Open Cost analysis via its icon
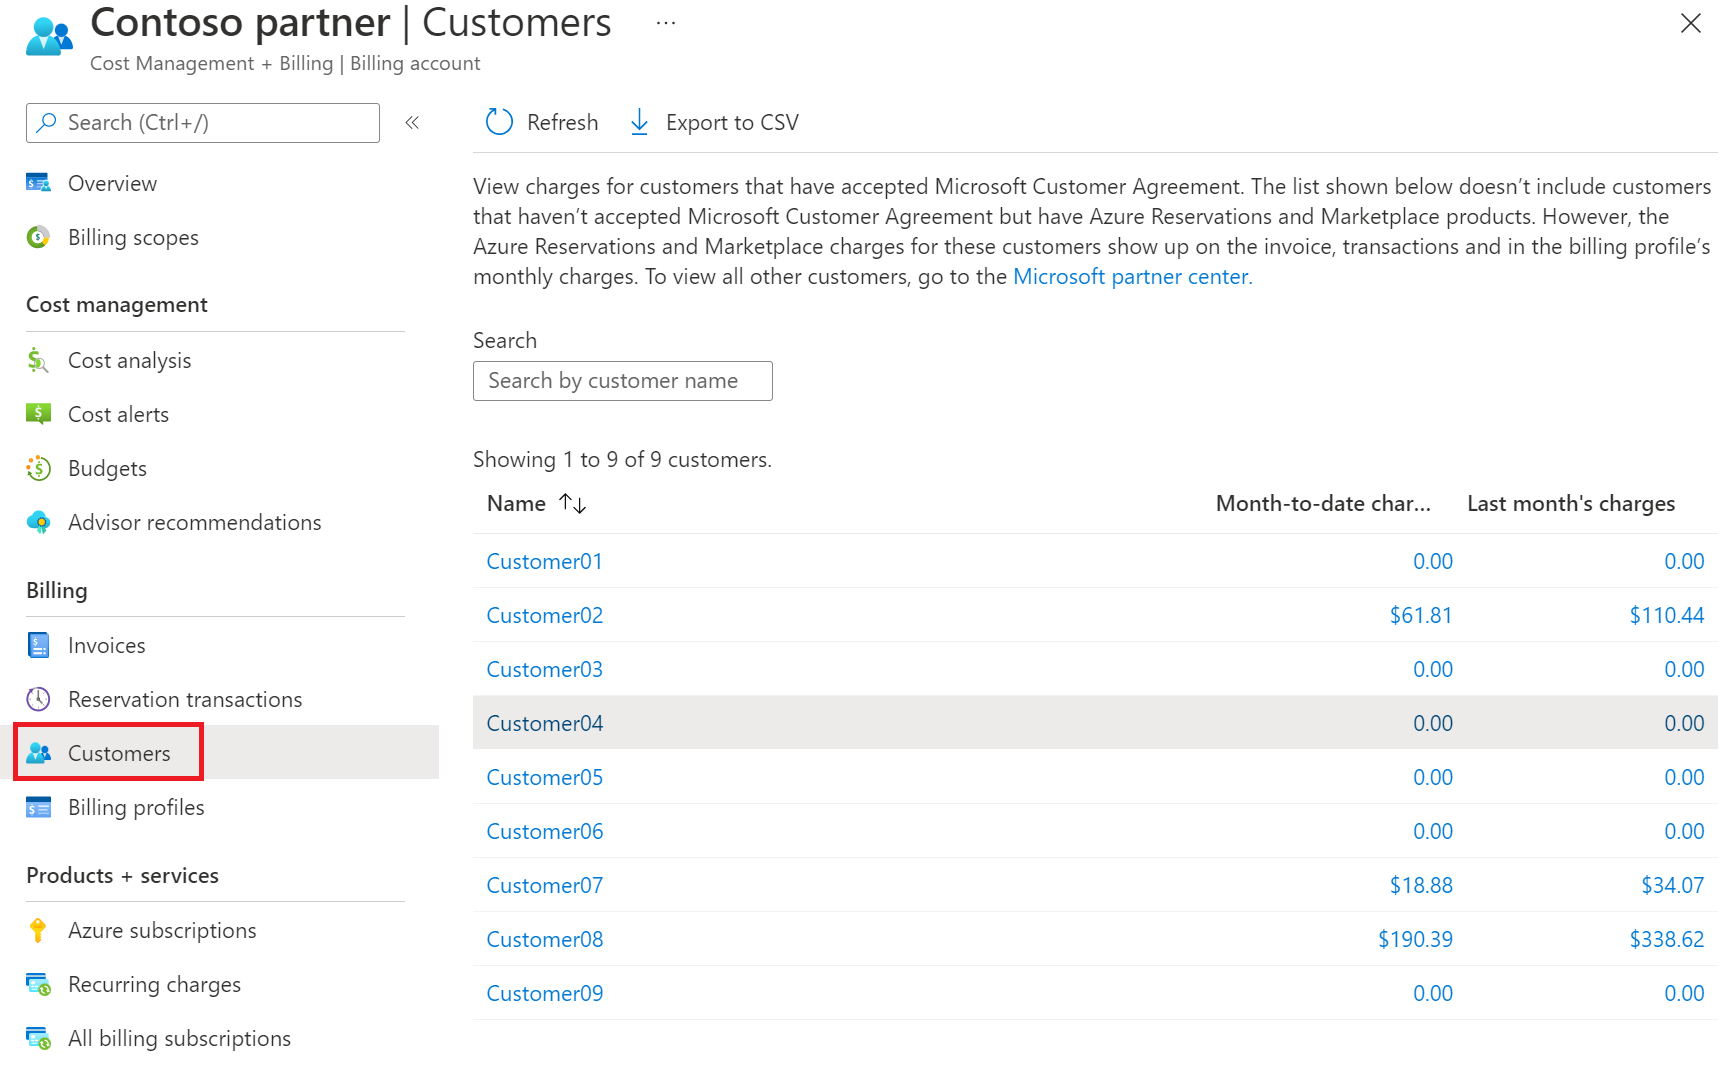1732x1068 pixels. [38, 360]
